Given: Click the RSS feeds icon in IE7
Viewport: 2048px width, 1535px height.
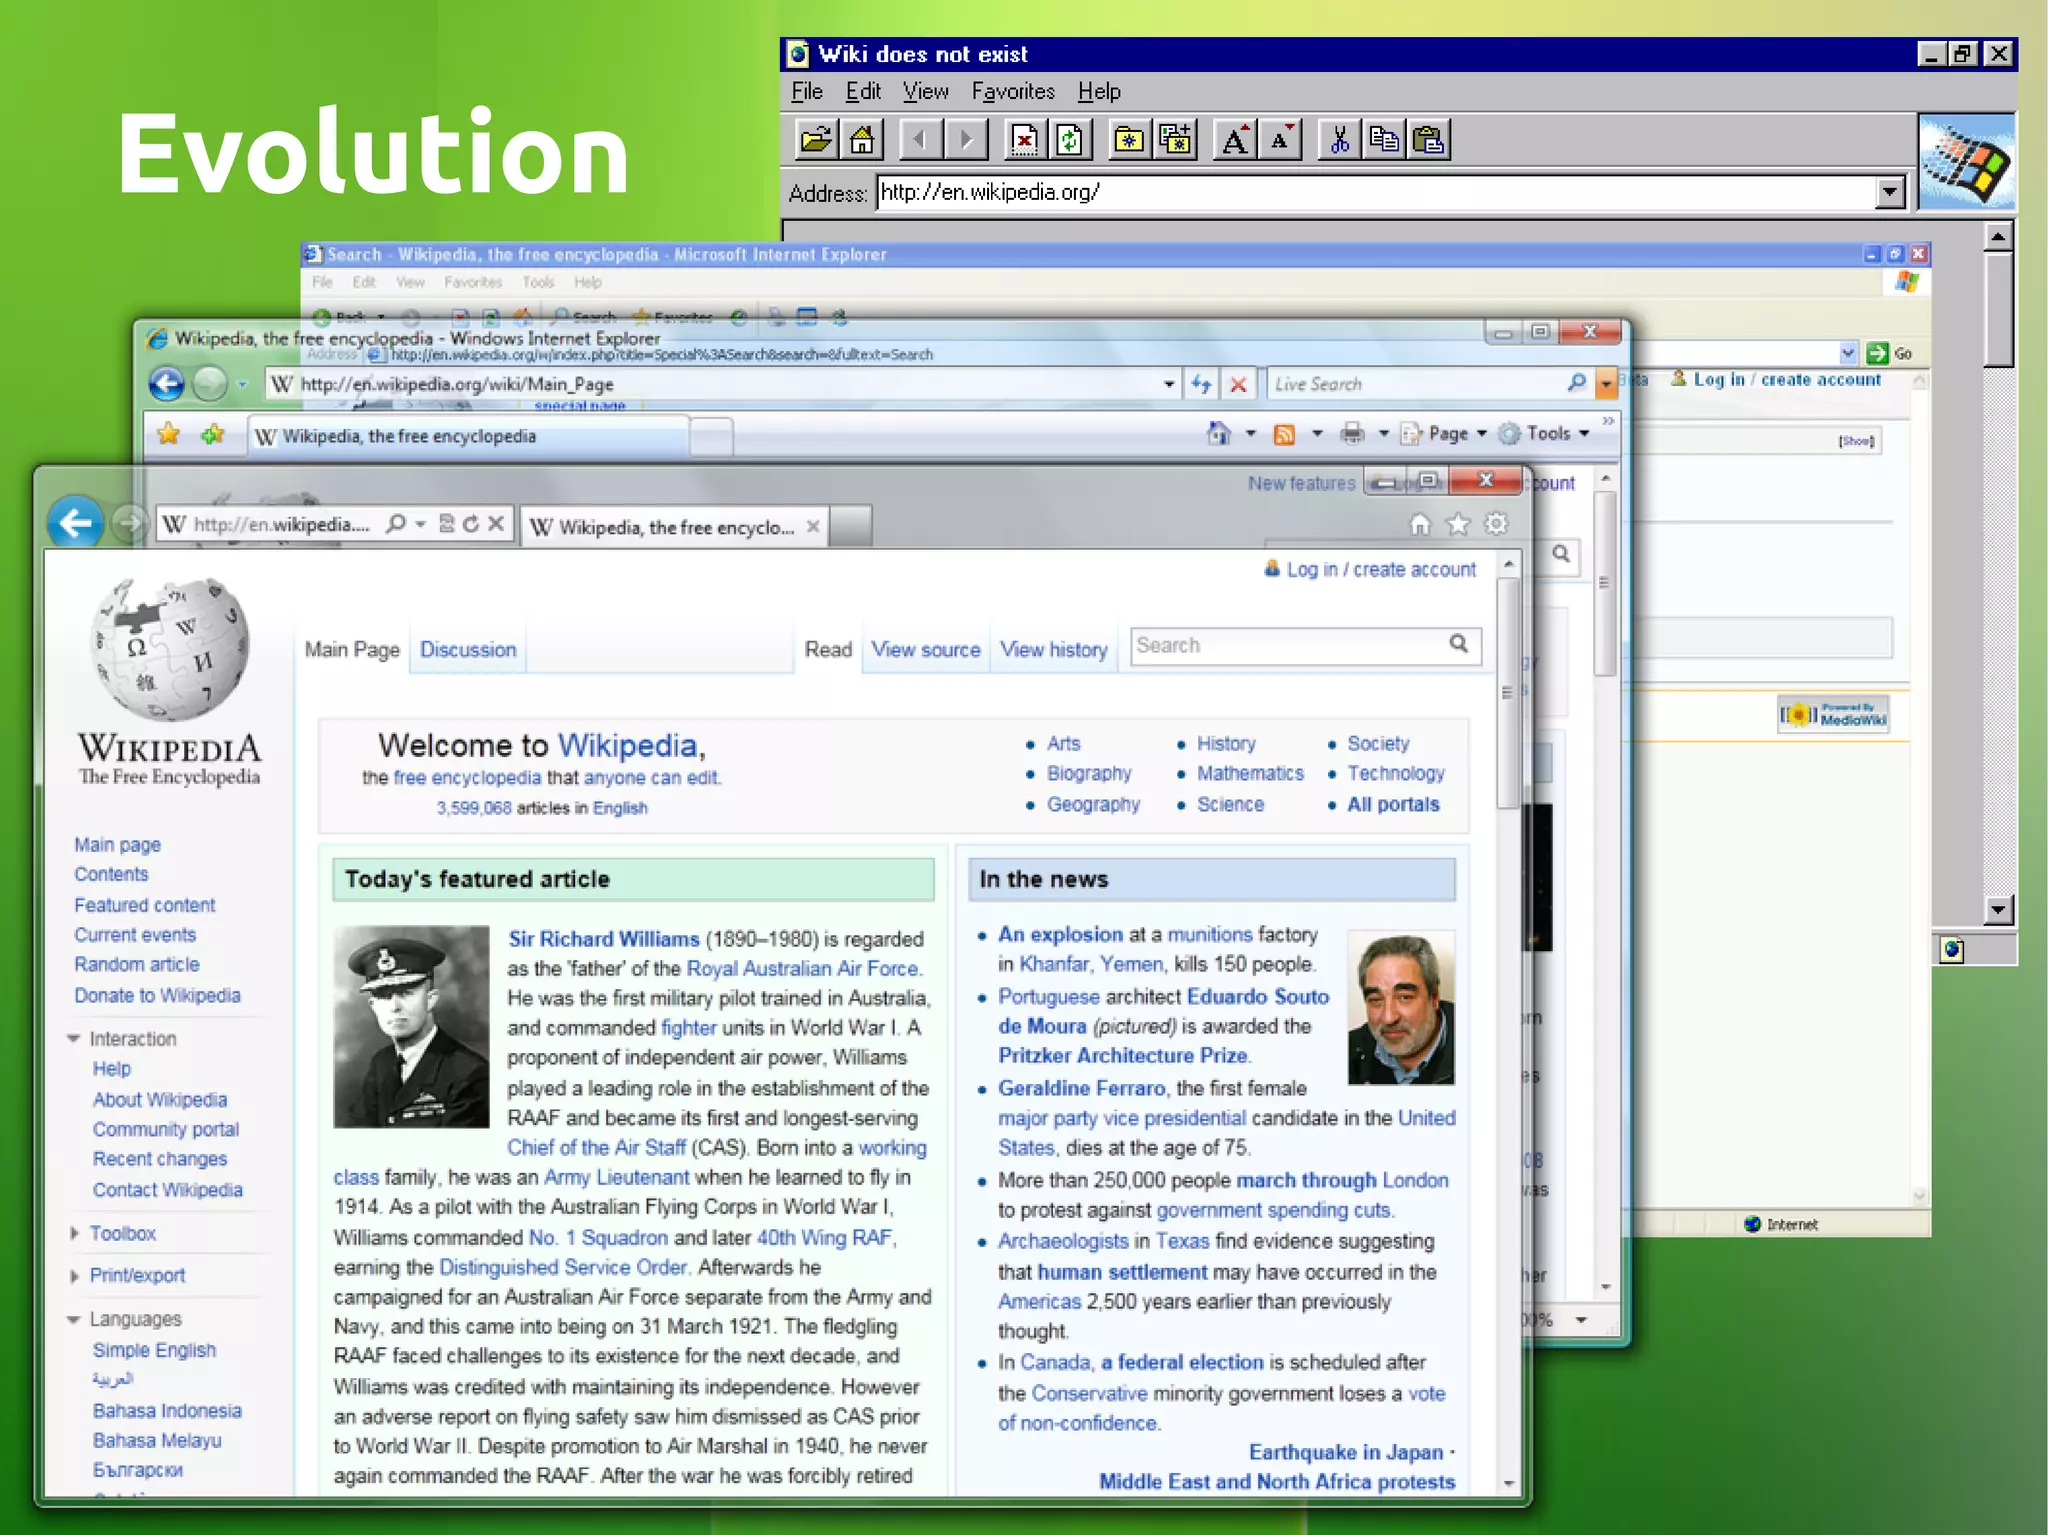Looking at the screenshot, I should click(1284, 434).
